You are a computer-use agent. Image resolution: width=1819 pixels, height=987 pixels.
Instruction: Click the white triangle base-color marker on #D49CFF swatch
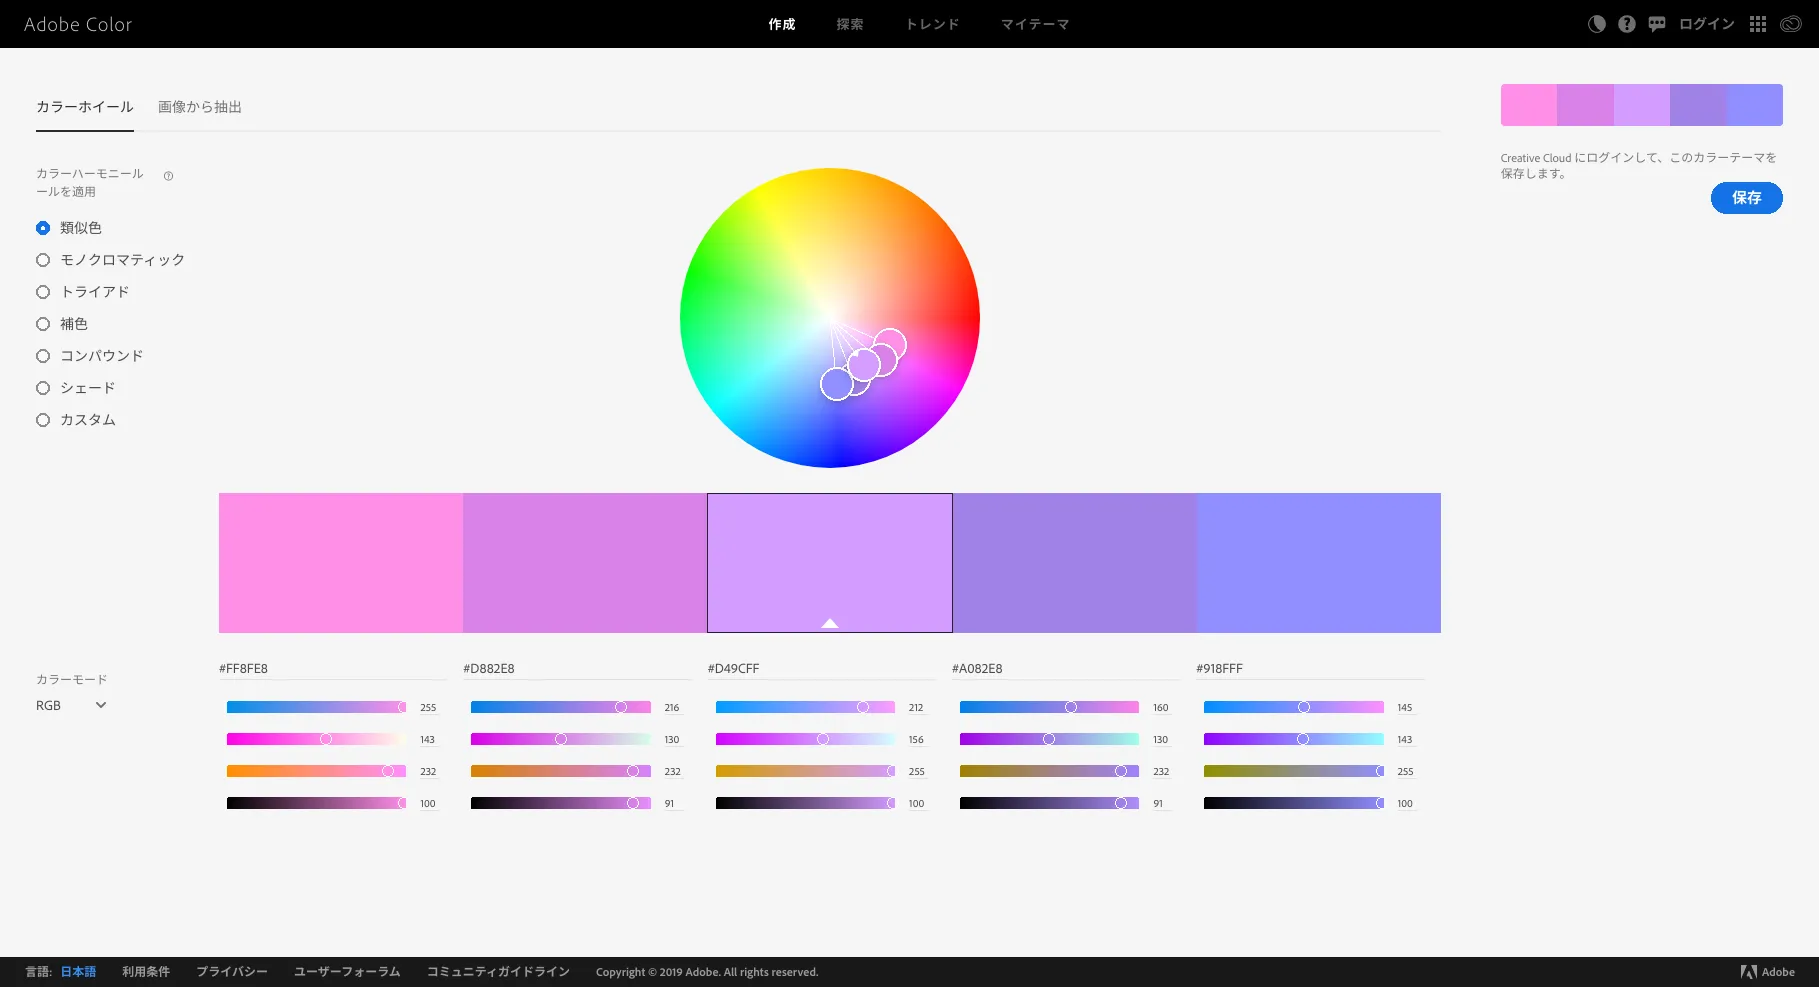[x=830, y=623]
